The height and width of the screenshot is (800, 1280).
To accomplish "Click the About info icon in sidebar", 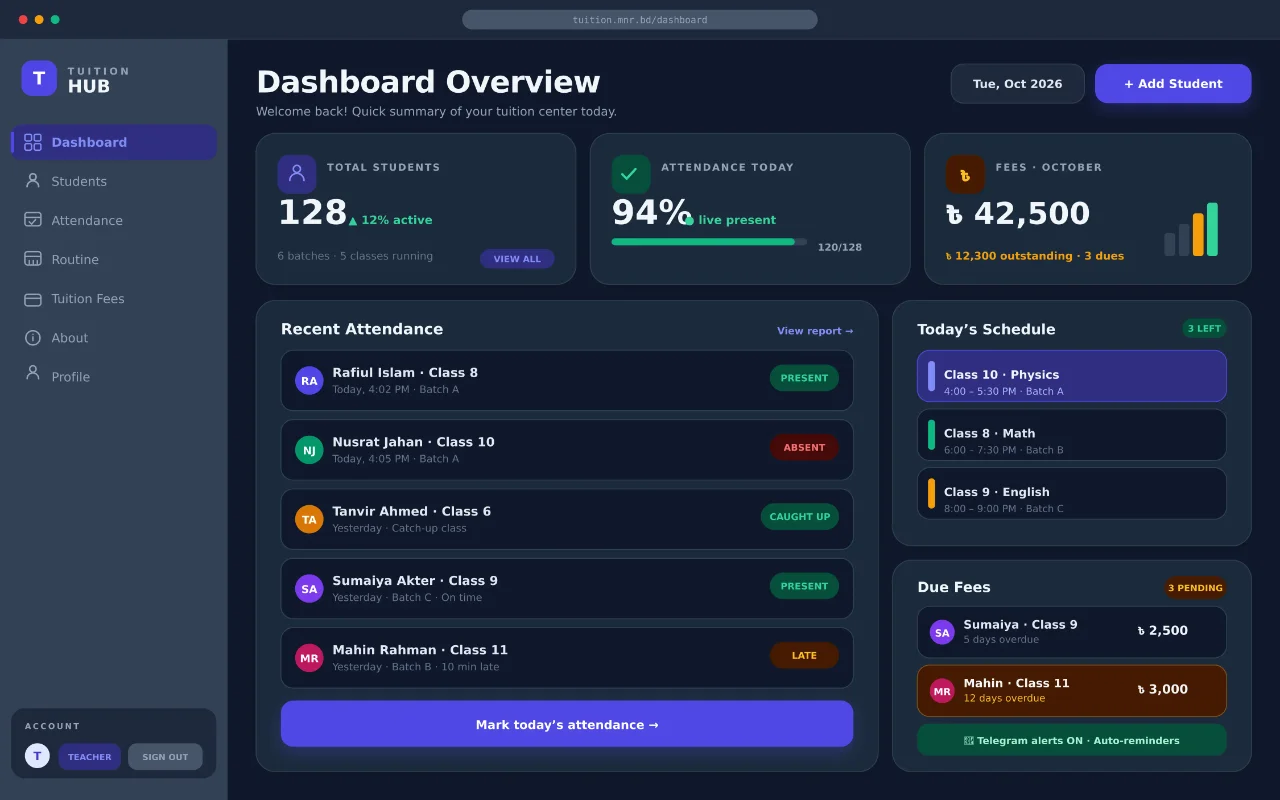I will [33, 338].
